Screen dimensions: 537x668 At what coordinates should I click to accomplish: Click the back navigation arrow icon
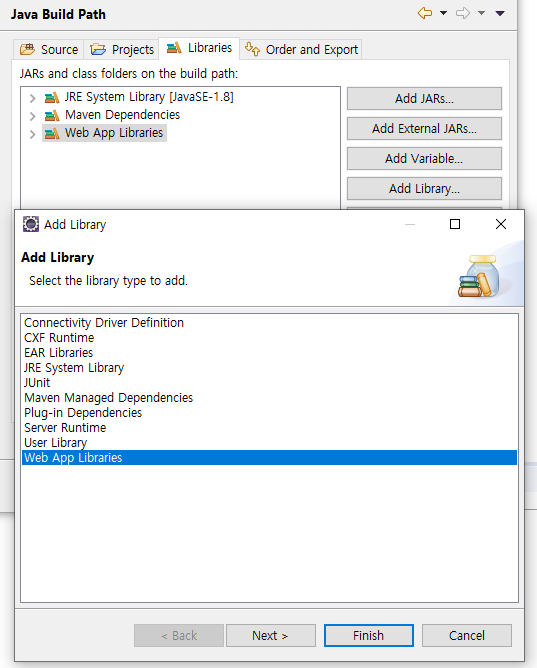click(425, 13)
